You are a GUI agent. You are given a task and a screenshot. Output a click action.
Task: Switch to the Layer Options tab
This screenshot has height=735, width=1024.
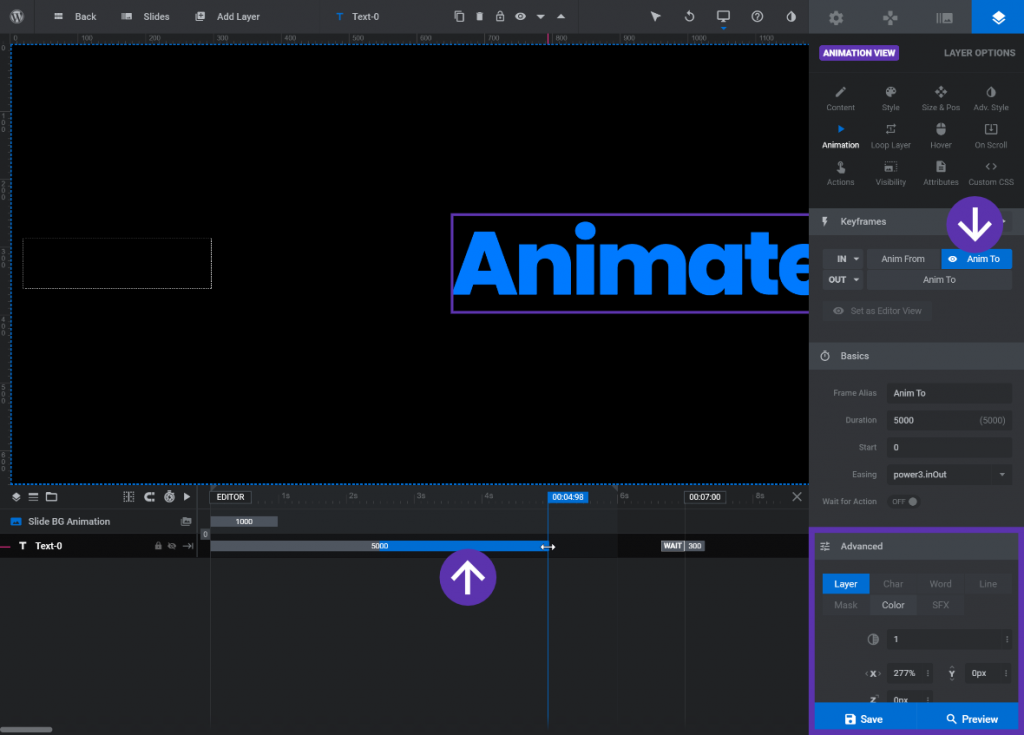979,52
